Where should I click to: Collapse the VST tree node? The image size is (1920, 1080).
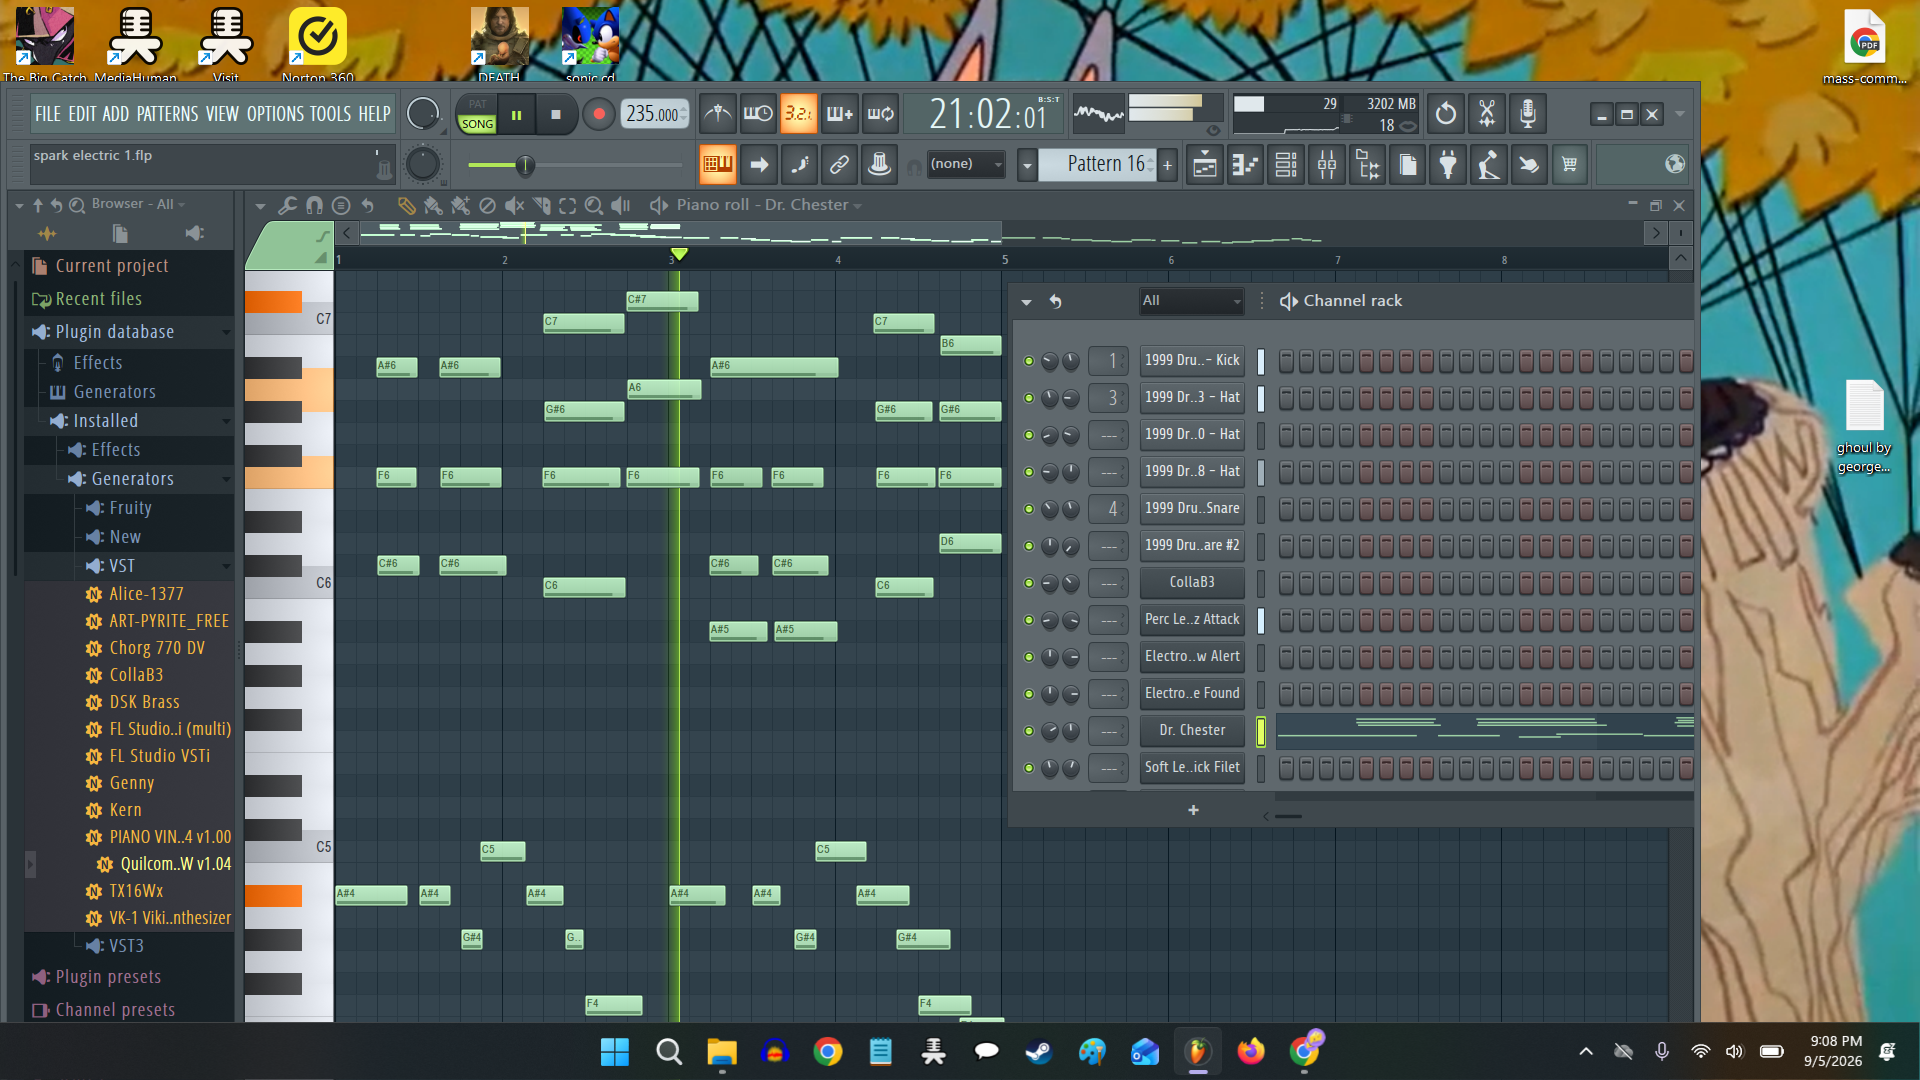226,566
